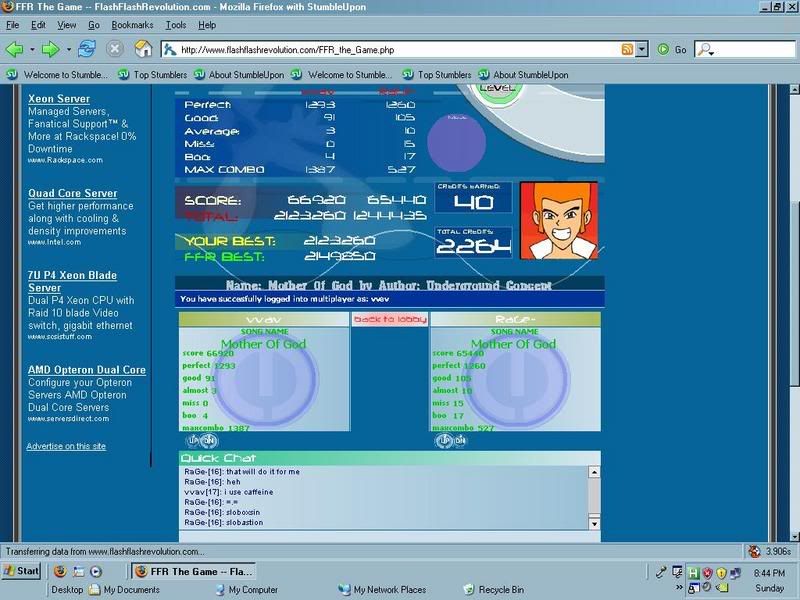Click the Quick Chat scrollbar down arrow
The width and height of the screenshot is (800, 600).
point(594,523)
